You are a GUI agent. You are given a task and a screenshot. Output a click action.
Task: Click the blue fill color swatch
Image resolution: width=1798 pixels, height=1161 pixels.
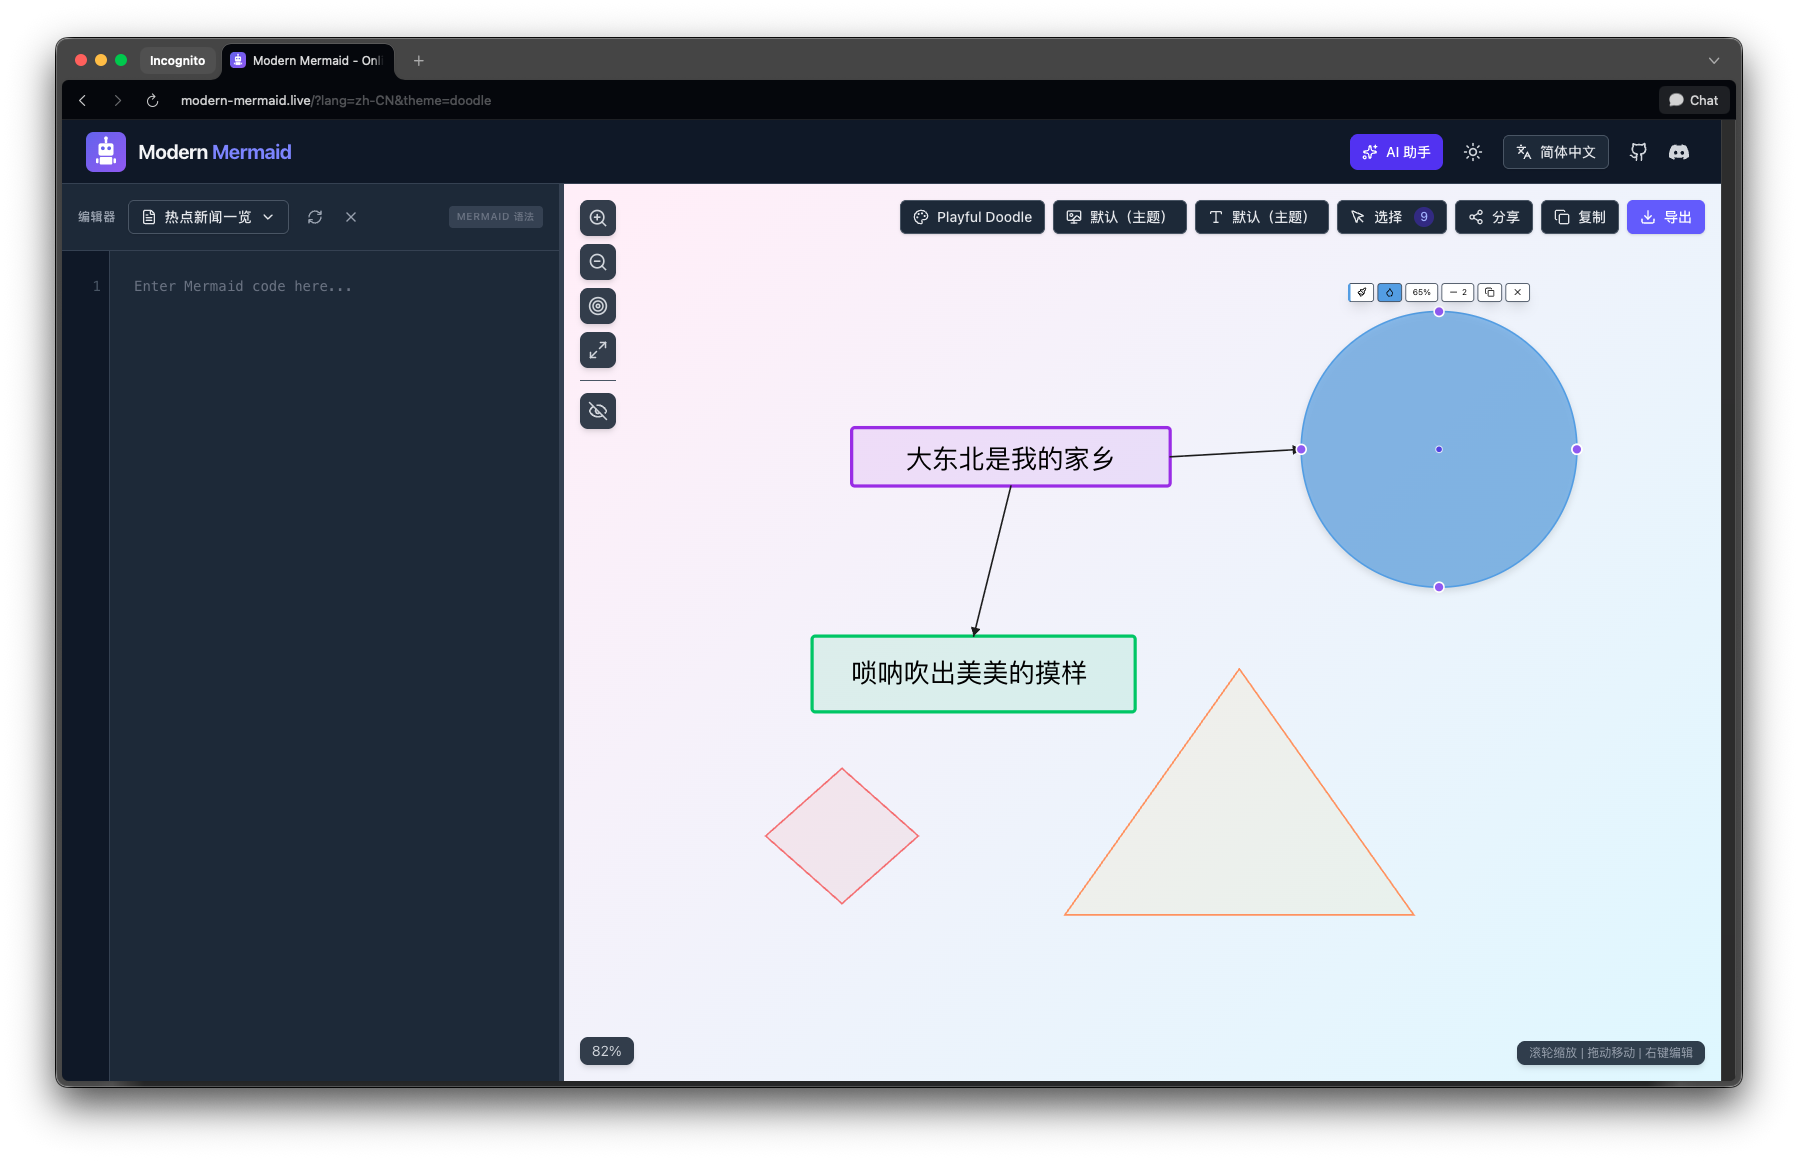pyautogui.click(x=1389, y=292)
